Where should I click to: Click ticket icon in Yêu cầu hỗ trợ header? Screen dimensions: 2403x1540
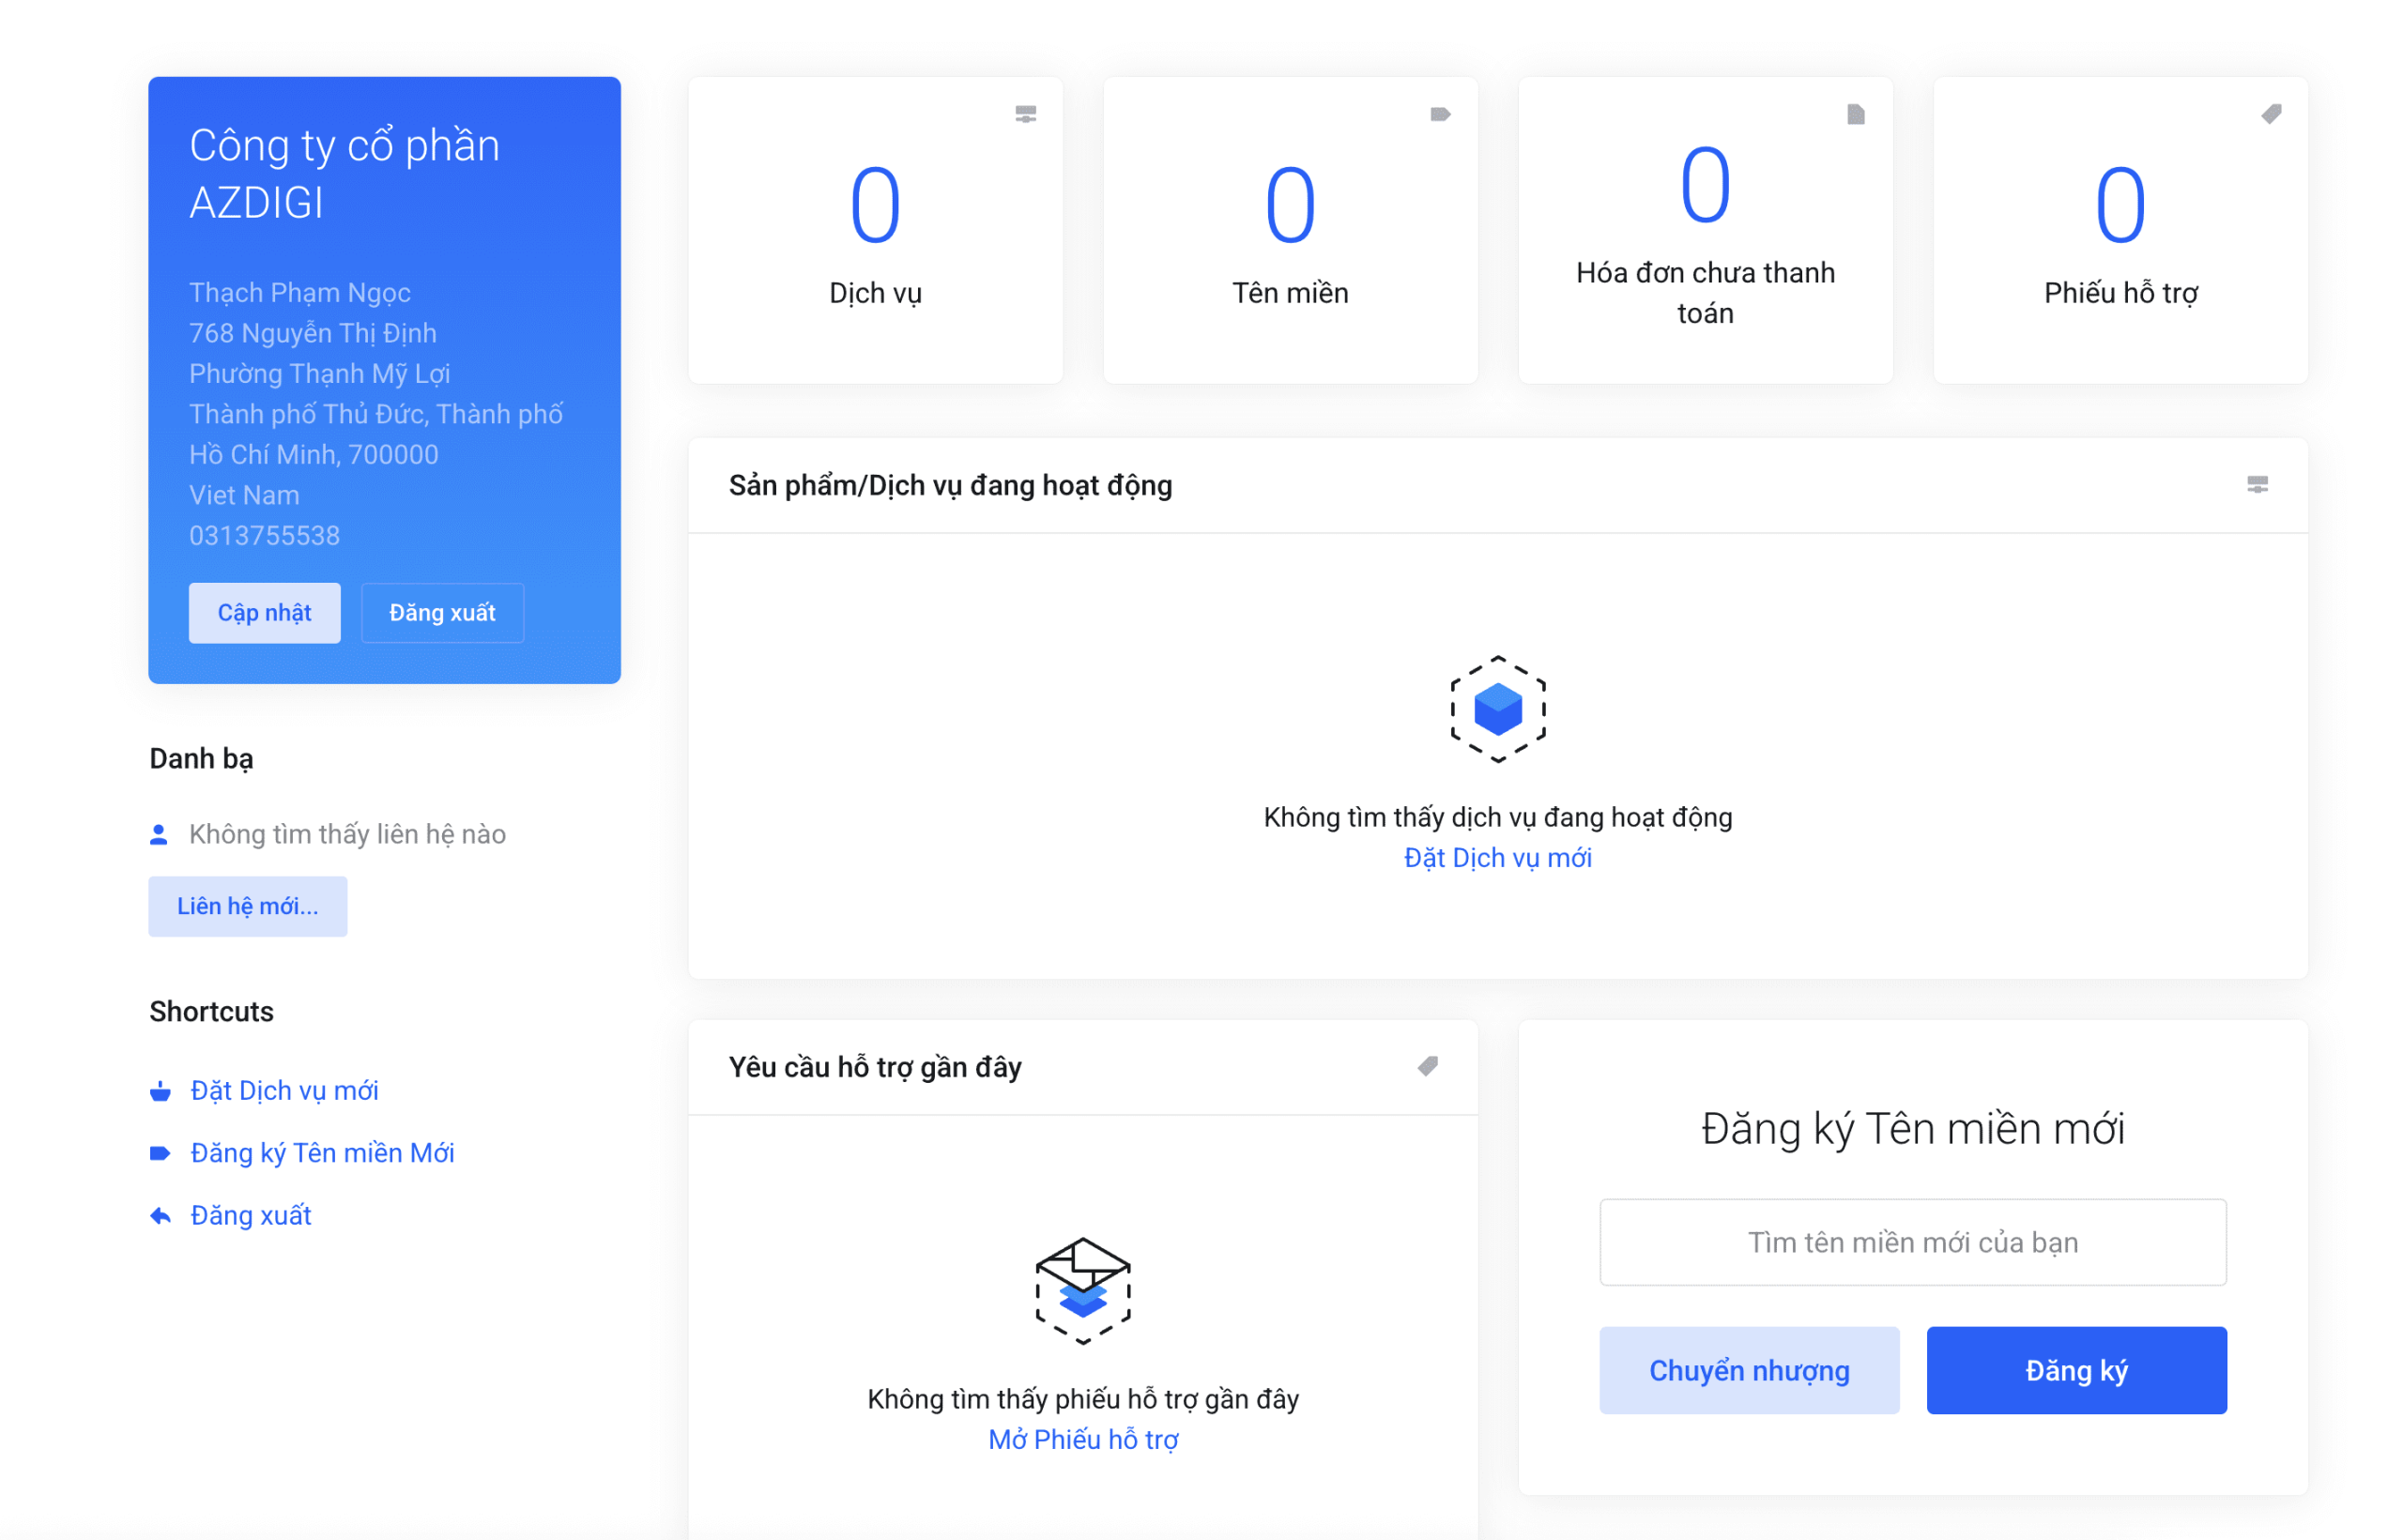(1427, 1066)
